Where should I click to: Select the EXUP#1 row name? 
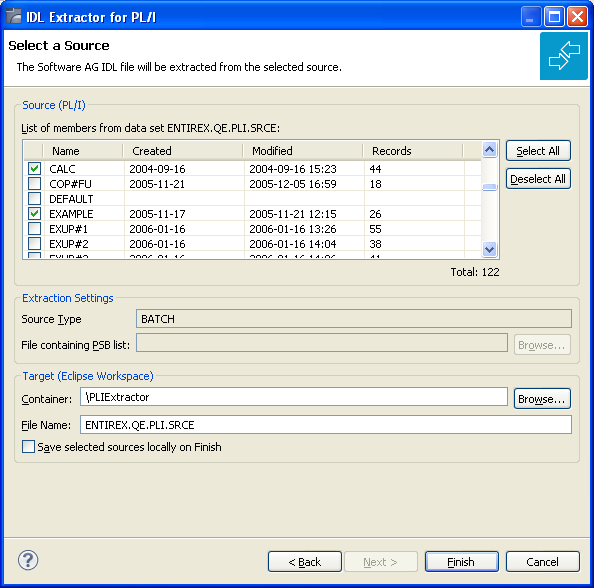[68, 229]
